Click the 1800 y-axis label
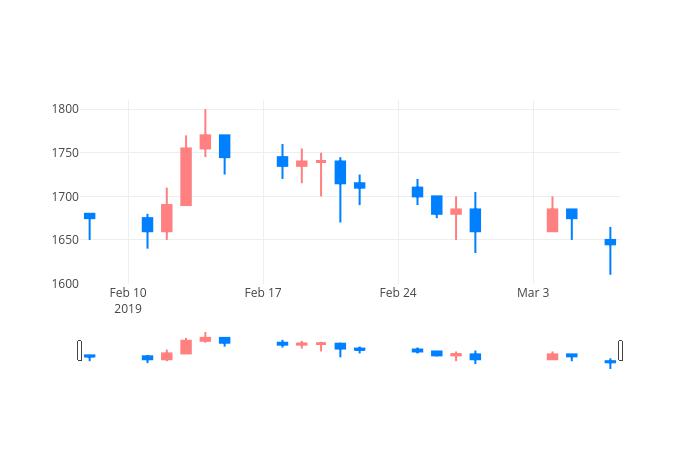700x450 pixels. [x=65, y=109]
